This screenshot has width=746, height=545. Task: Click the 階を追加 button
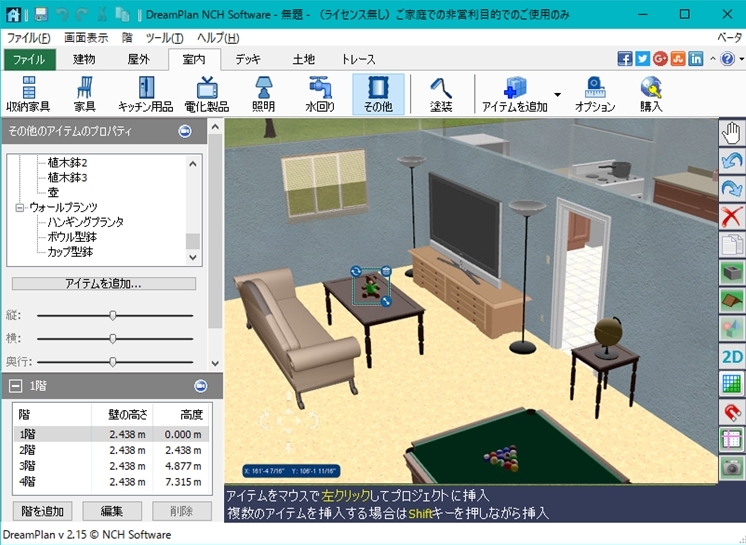[42, 511]
